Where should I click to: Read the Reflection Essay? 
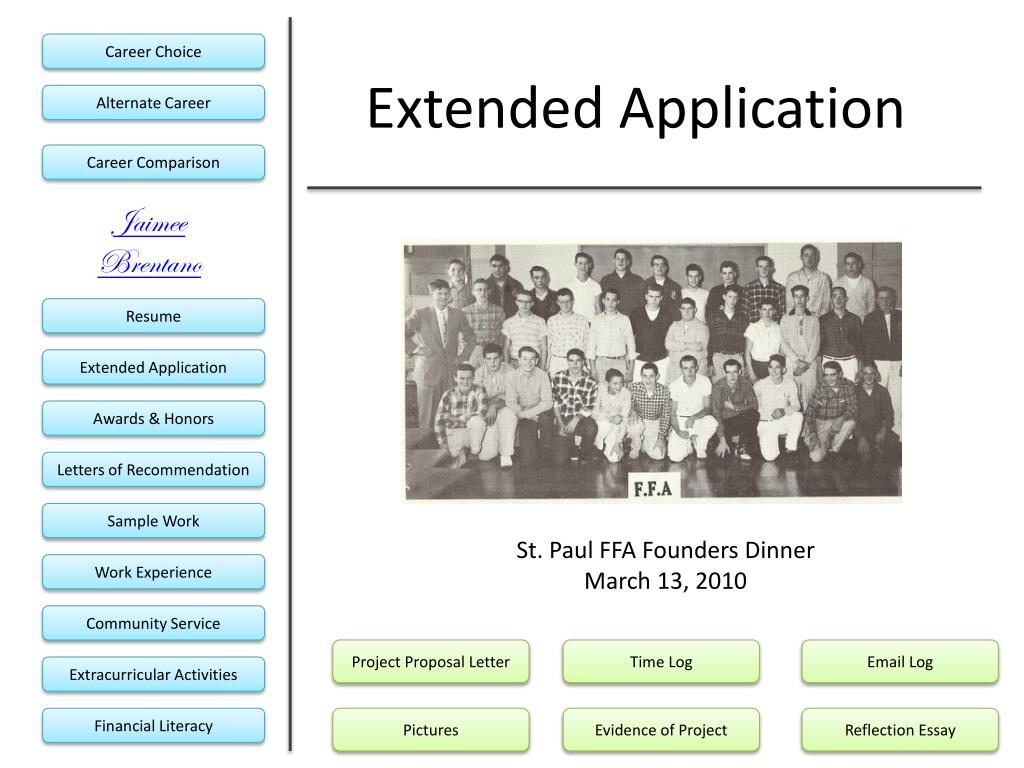900,730
